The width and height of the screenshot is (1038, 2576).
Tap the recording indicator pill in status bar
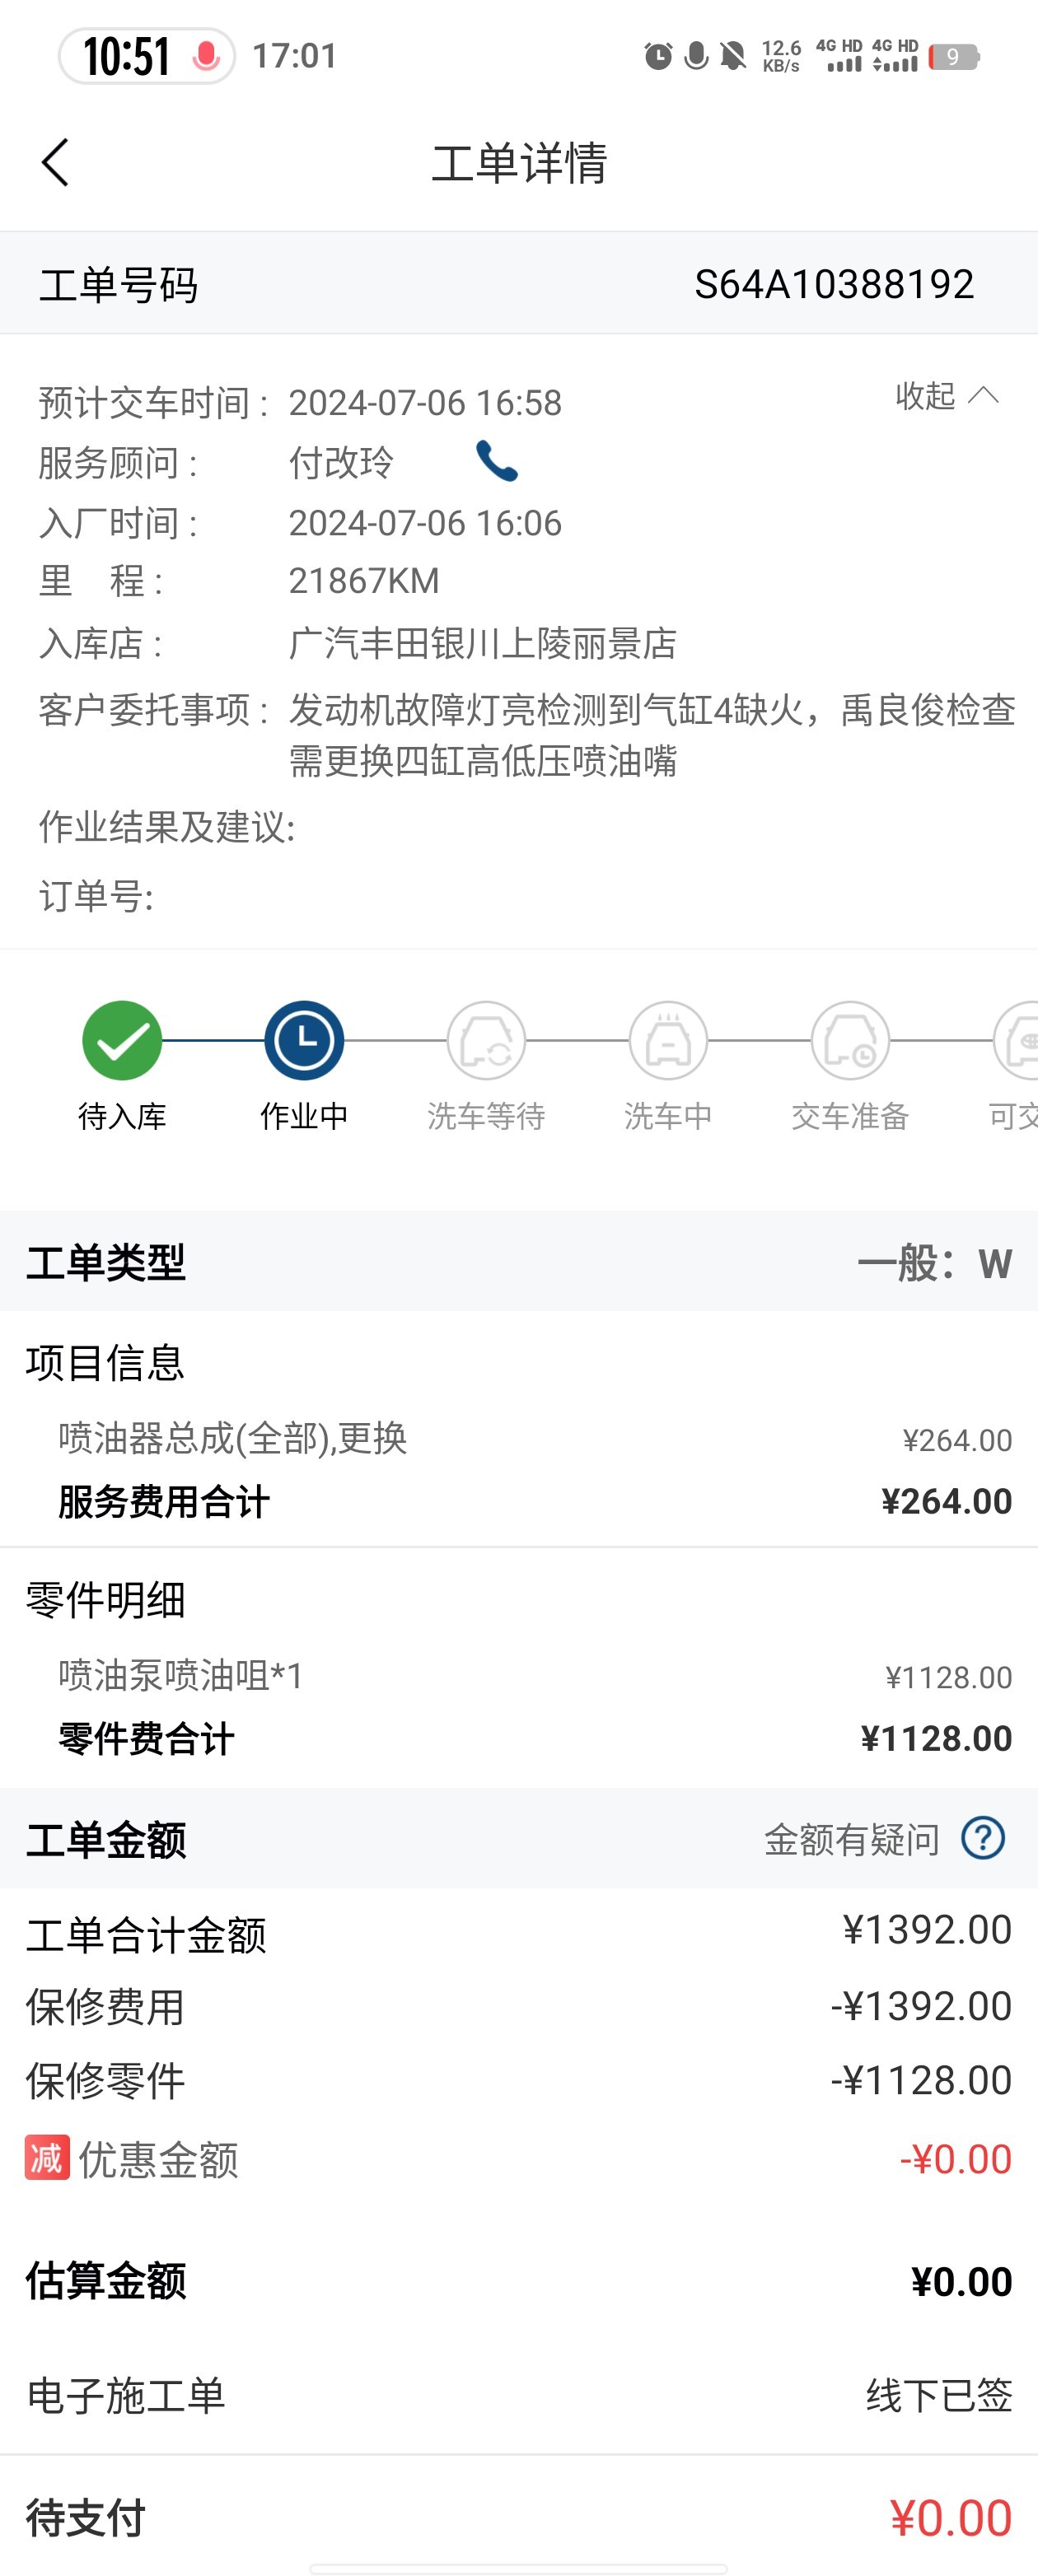tap(147, 56)
